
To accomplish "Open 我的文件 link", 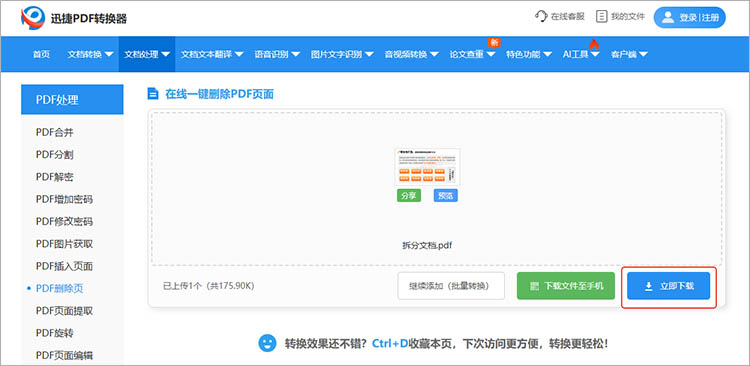I will 621,17.
